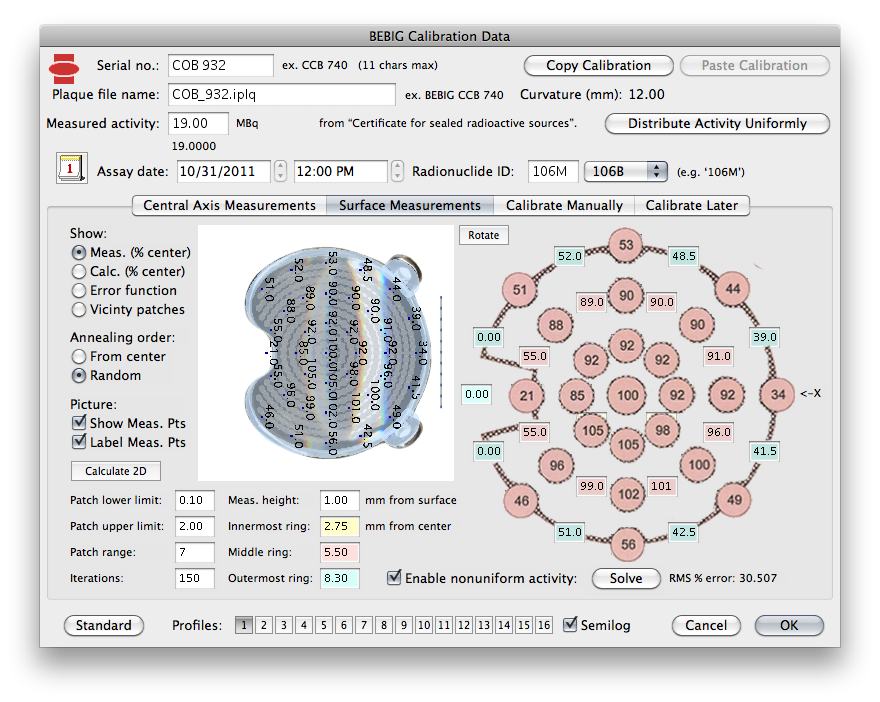Select the outer circle labeled 46
880x702 pixels.
(521, 501)
